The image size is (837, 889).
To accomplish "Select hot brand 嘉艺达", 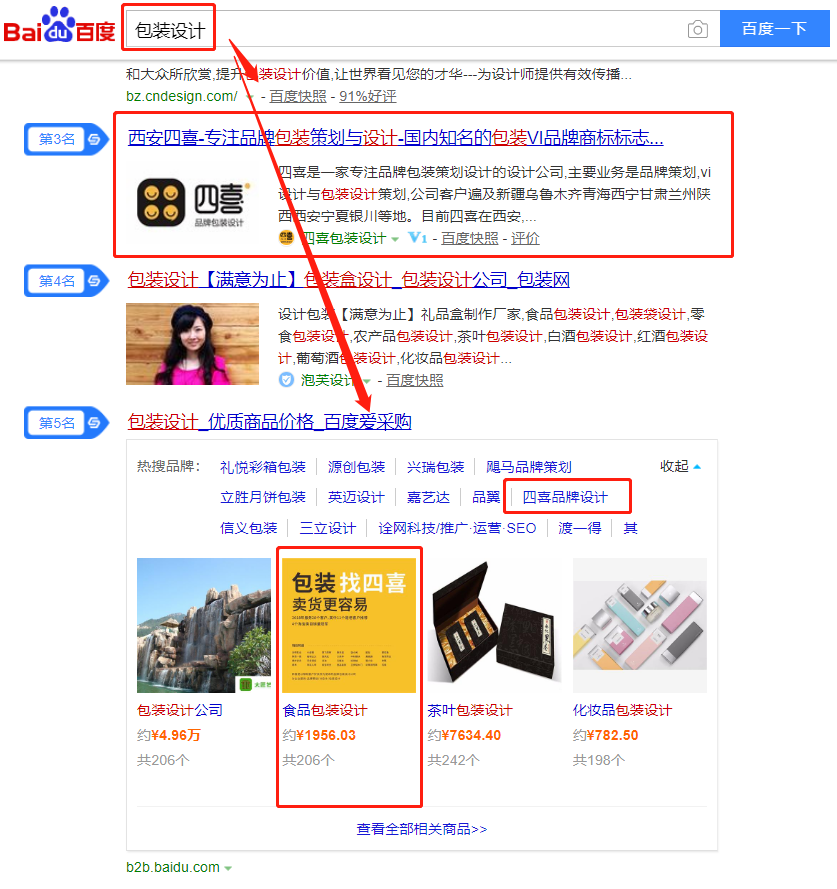I will (428, 497).
